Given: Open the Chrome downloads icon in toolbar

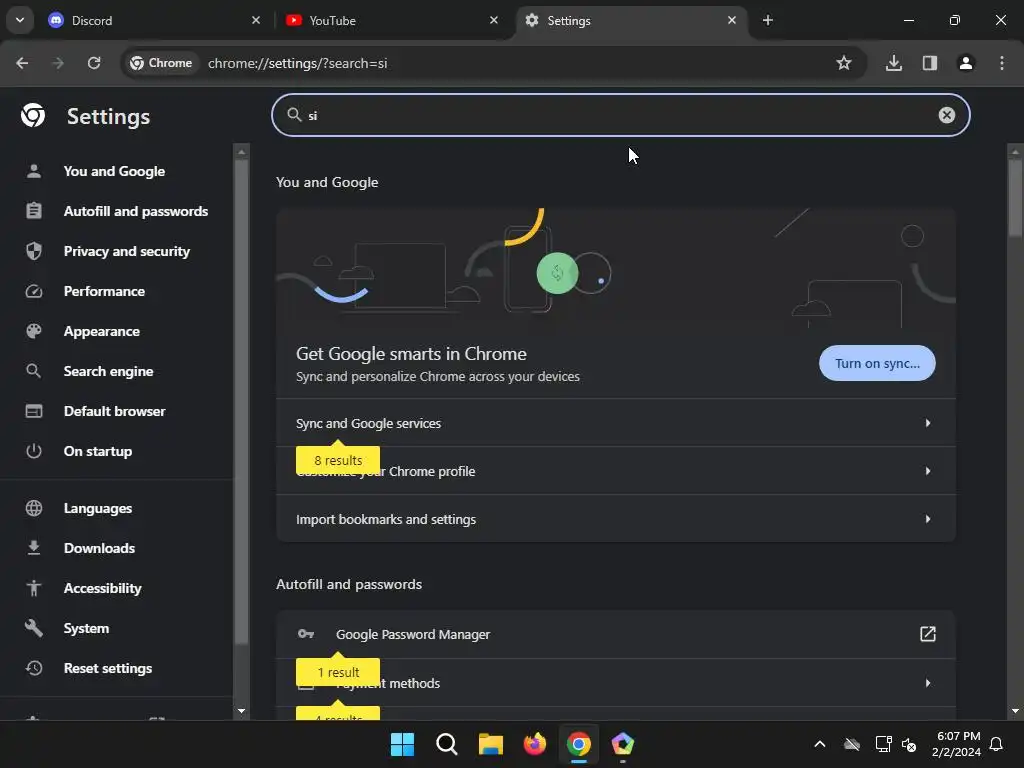Looking at the screenshot, I should [894, 63].
